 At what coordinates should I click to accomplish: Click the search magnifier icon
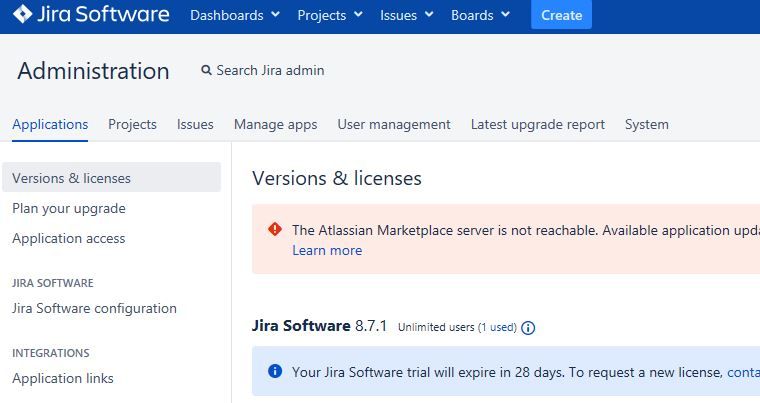pos(206,70)
